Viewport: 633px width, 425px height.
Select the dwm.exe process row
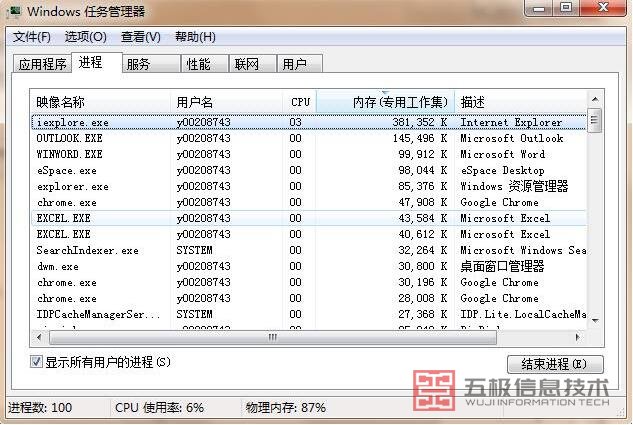coord(309,266)
